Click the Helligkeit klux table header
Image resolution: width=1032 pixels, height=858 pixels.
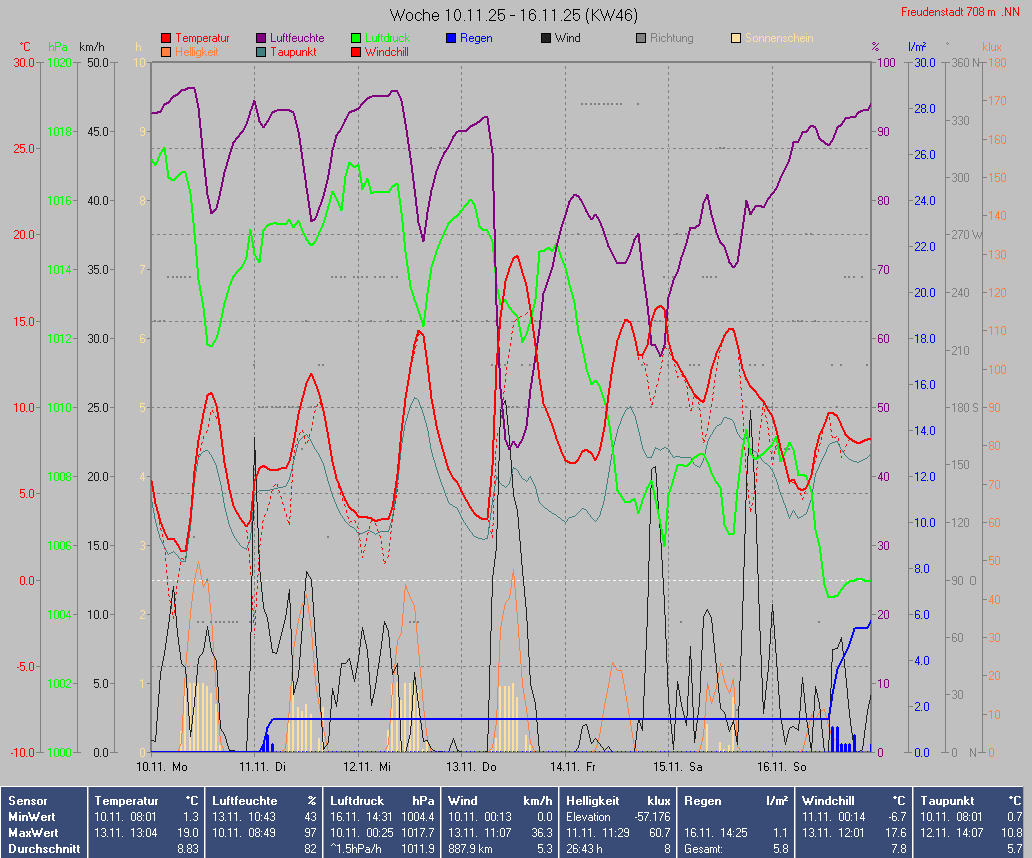[618, 801]
